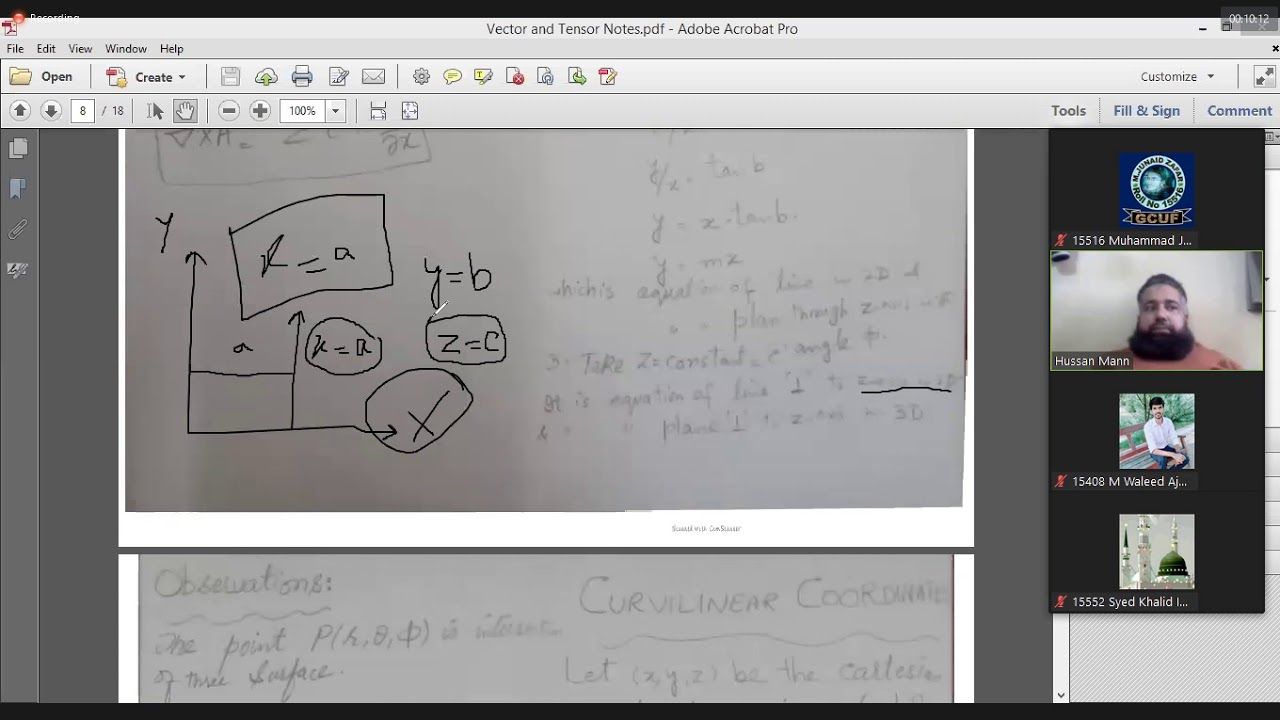The image size is (1280, 720).
Task: Print the document with printer icon
Action: tap(302, 77)
